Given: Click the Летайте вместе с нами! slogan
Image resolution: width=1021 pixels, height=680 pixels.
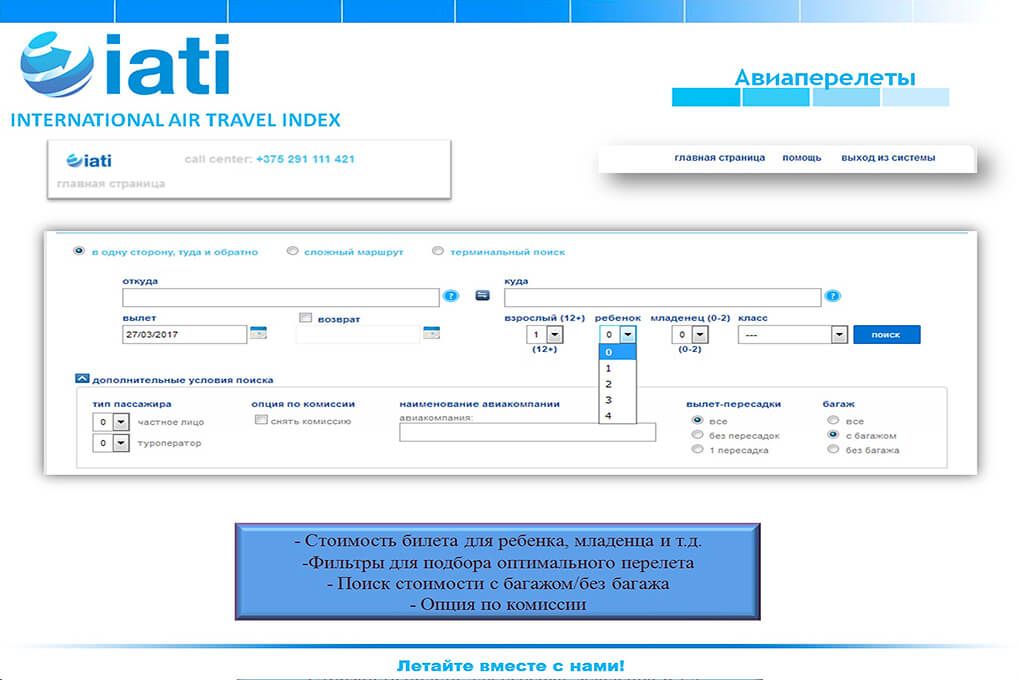Looking at the screenshot, I should pyautogui.click(x=510, y=666).
